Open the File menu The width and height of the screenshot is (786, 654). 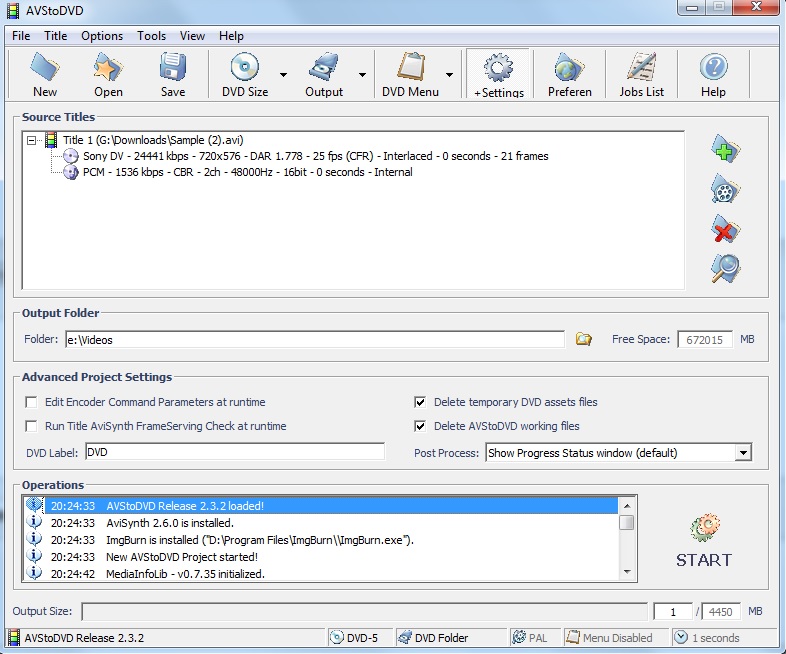pos(21,36)
